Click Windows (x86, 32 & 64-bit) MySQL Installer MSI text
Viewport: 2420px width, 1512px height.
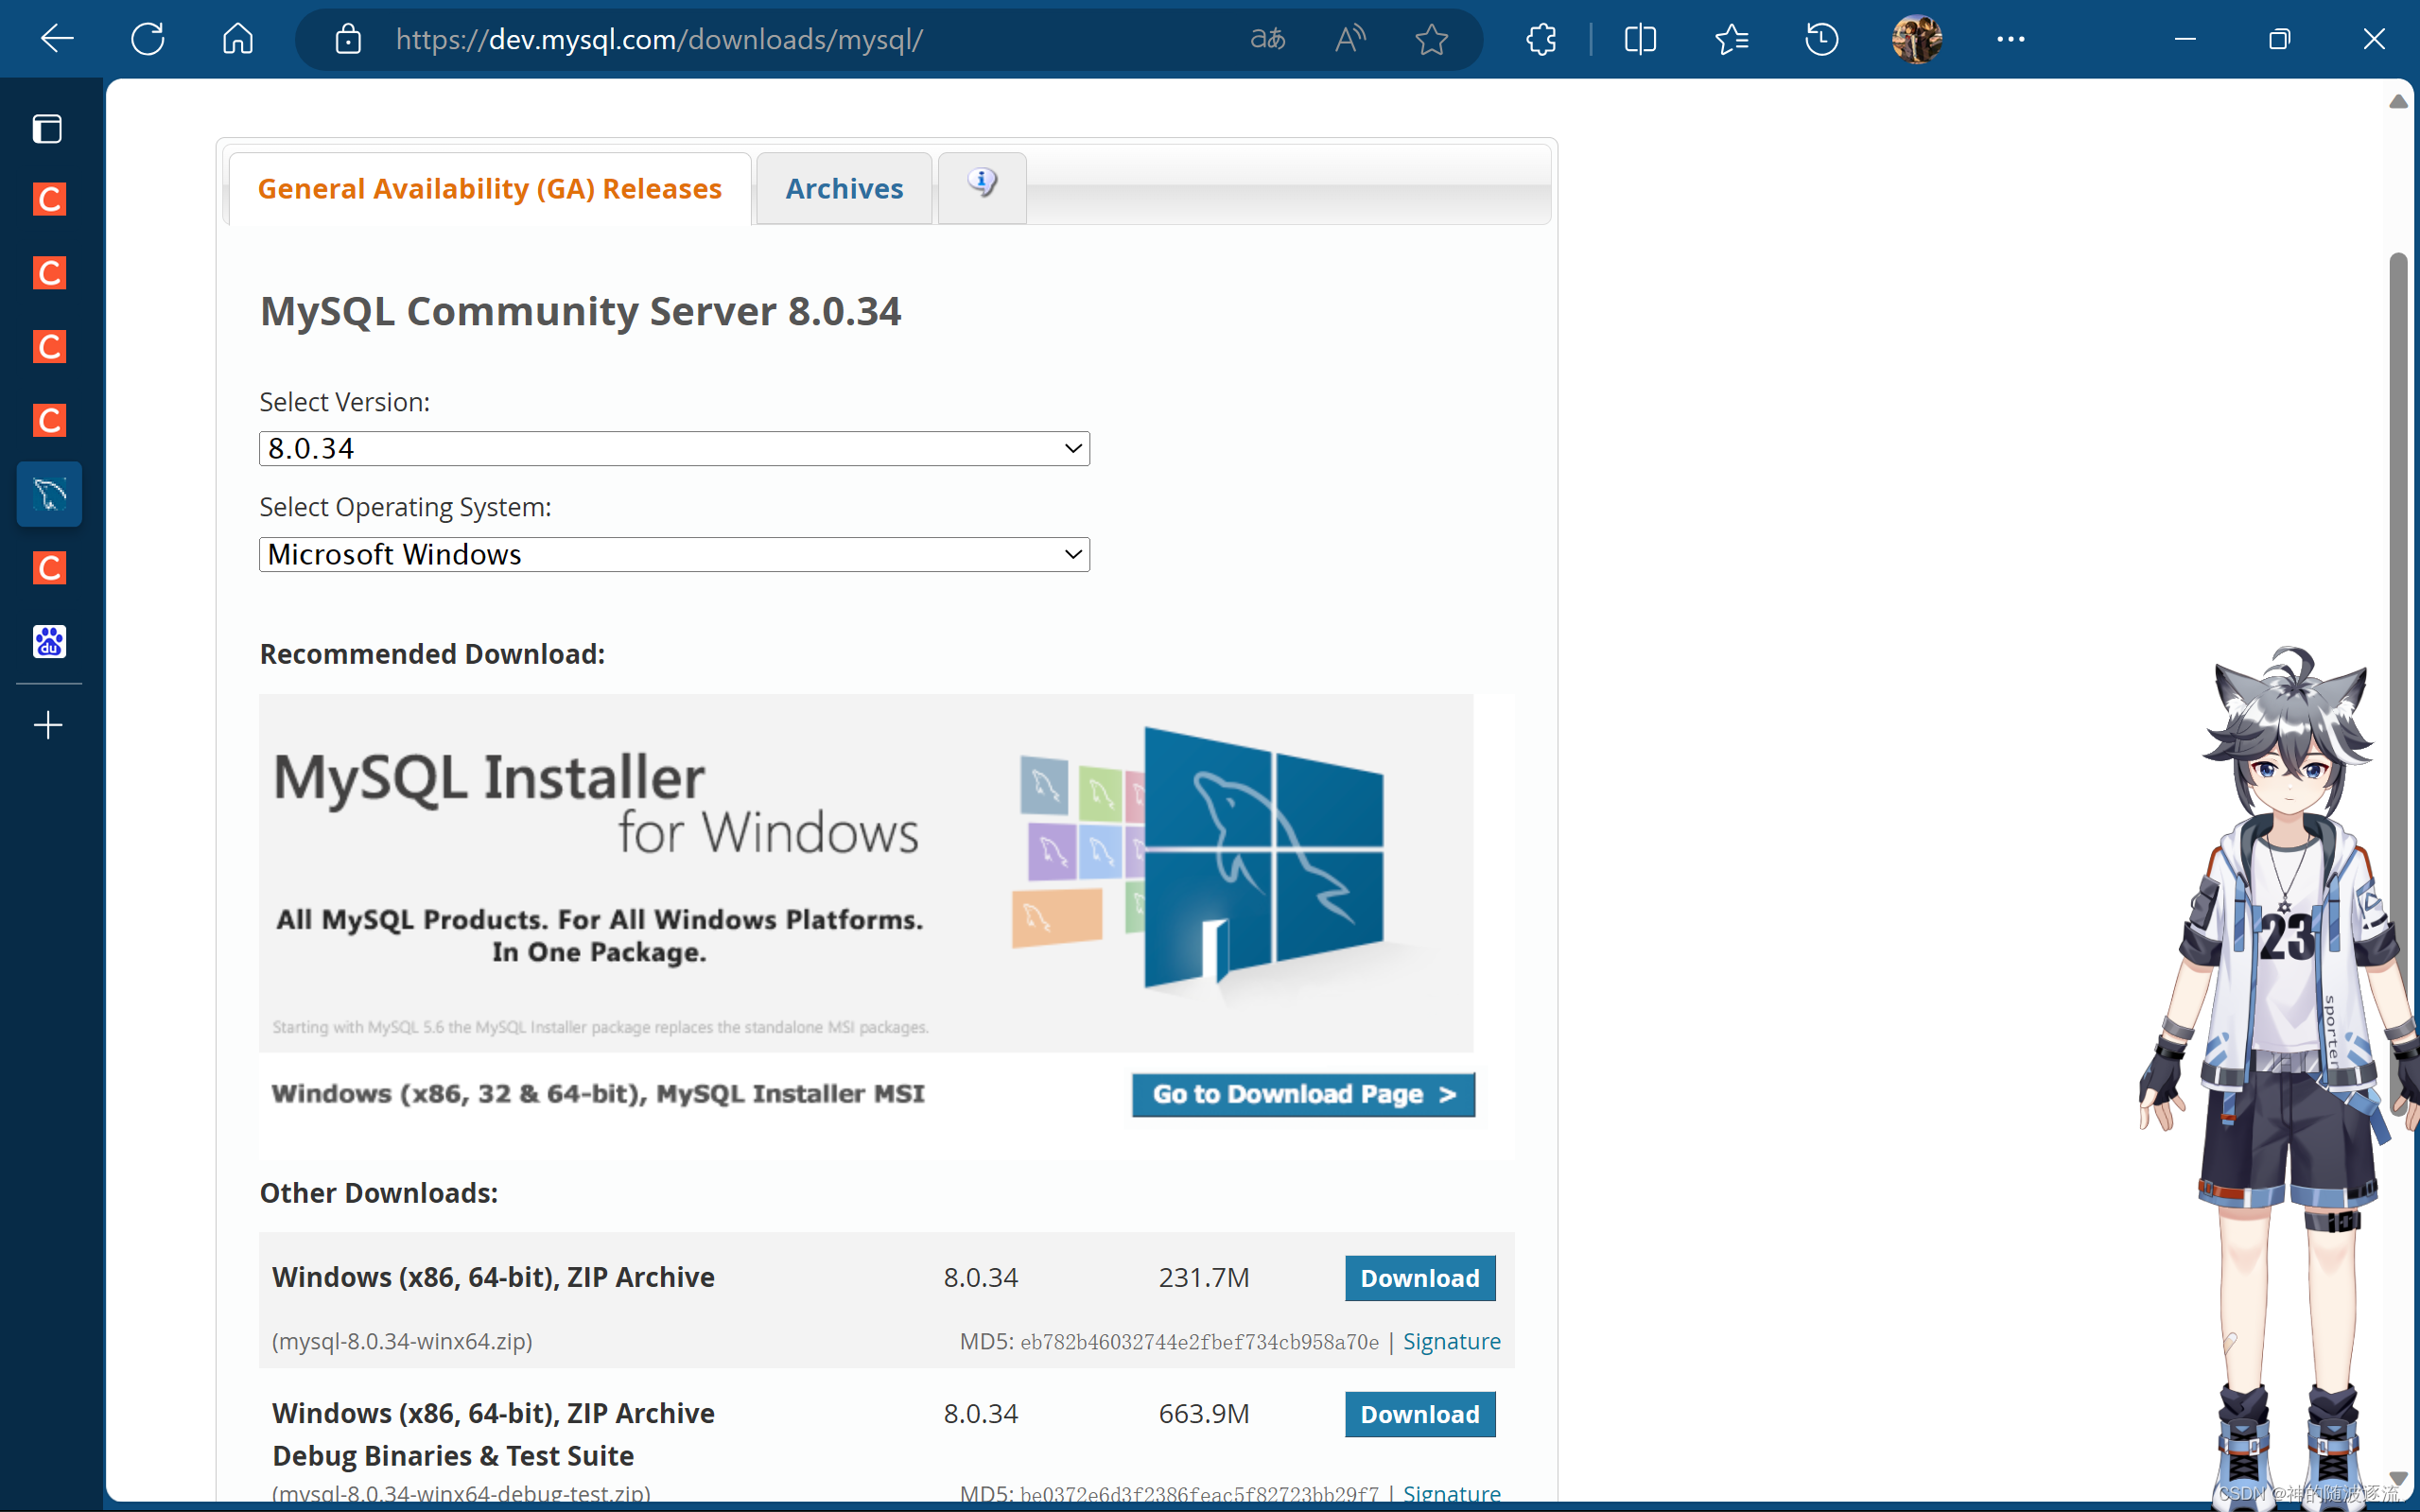coord(598,1094)
